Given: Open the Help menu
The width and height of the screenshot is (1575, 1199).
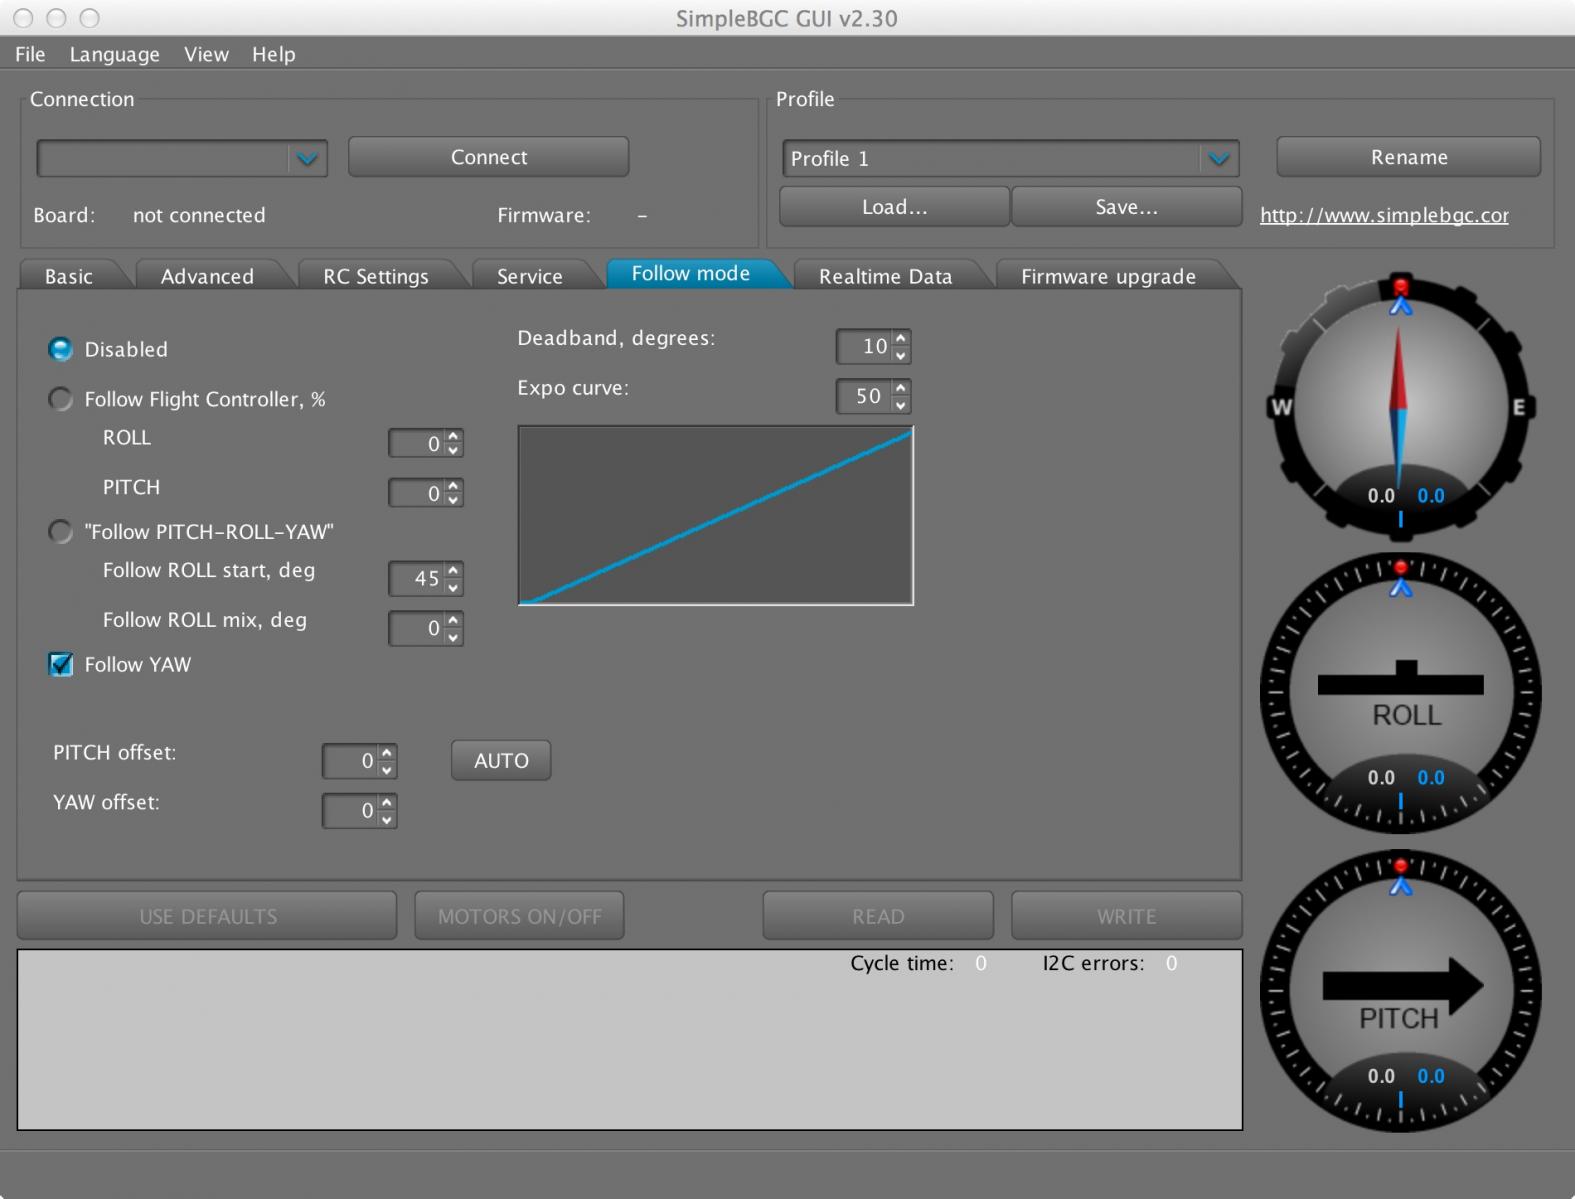Looking at the screenshot, I should click(x=273, y=54).
